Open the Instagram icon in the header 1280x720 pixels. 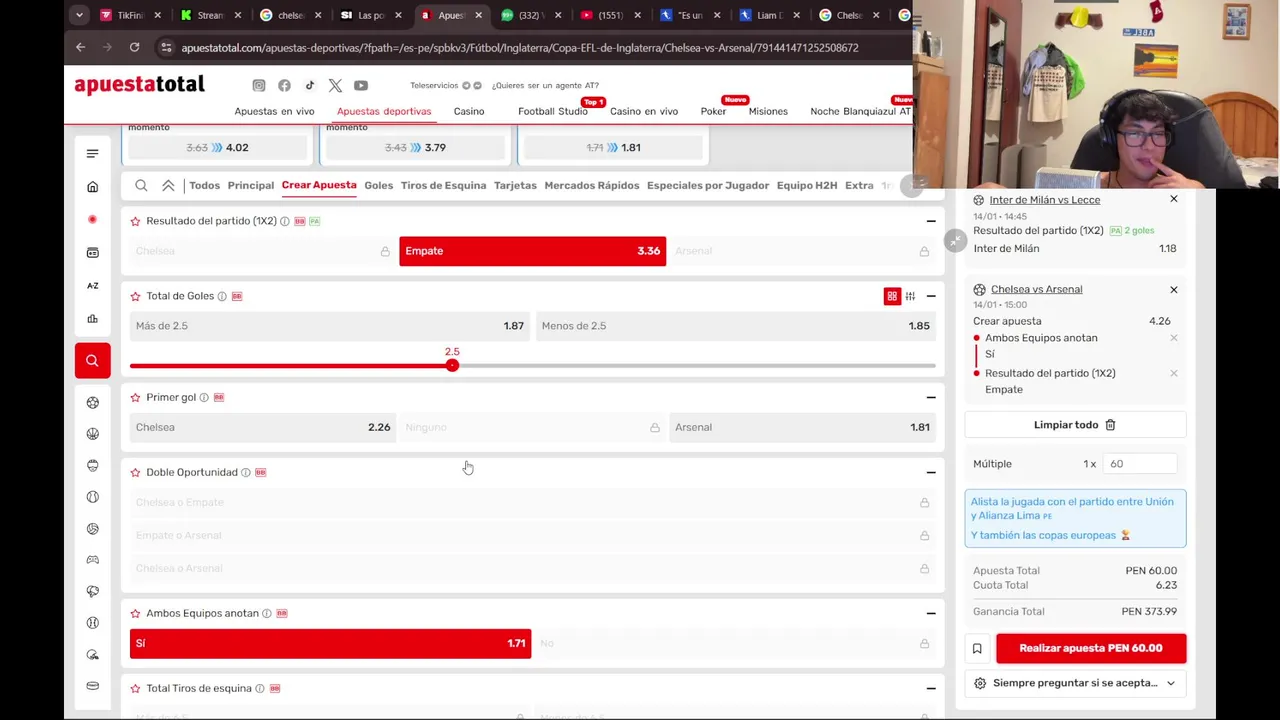[x=259, y=86]
